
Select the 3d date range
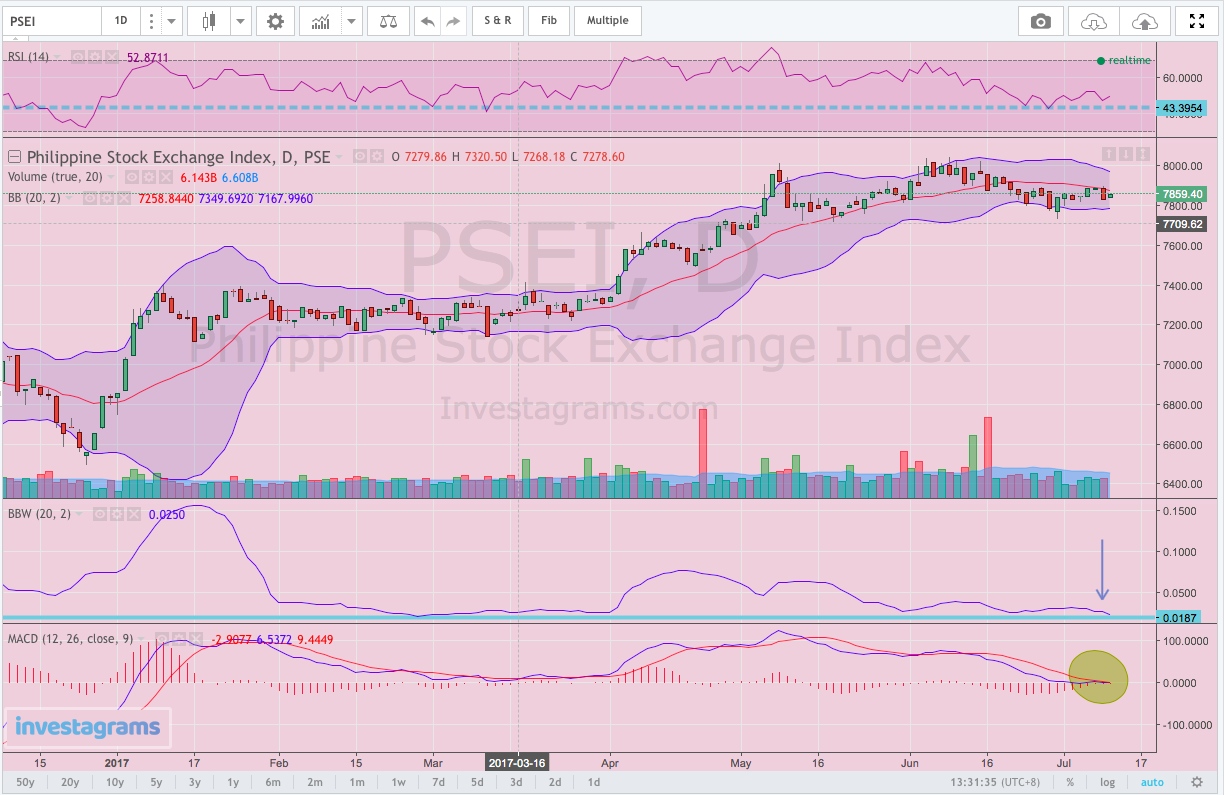[x=515, y=782]
